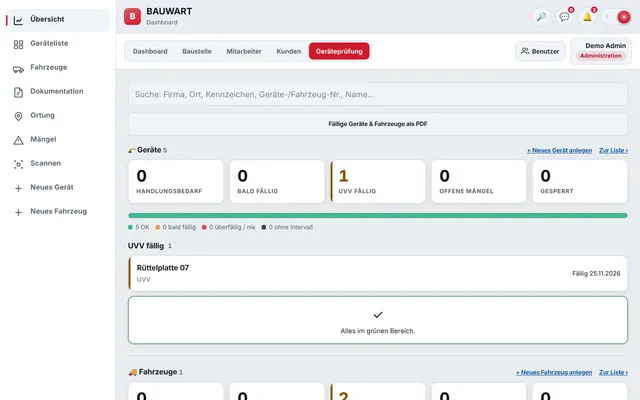Open Scannen via the scan frame icon
Screen dimensions: 640x400
coord(18,164)
